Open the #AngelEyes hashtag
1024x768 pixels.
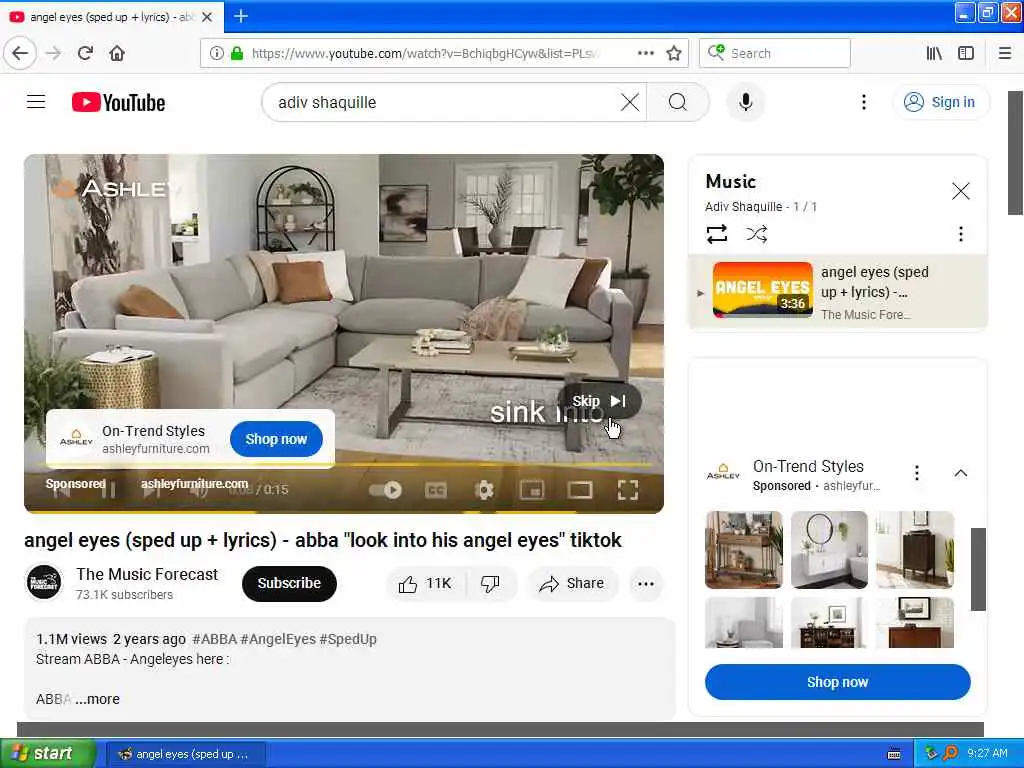tap(278, 639)
